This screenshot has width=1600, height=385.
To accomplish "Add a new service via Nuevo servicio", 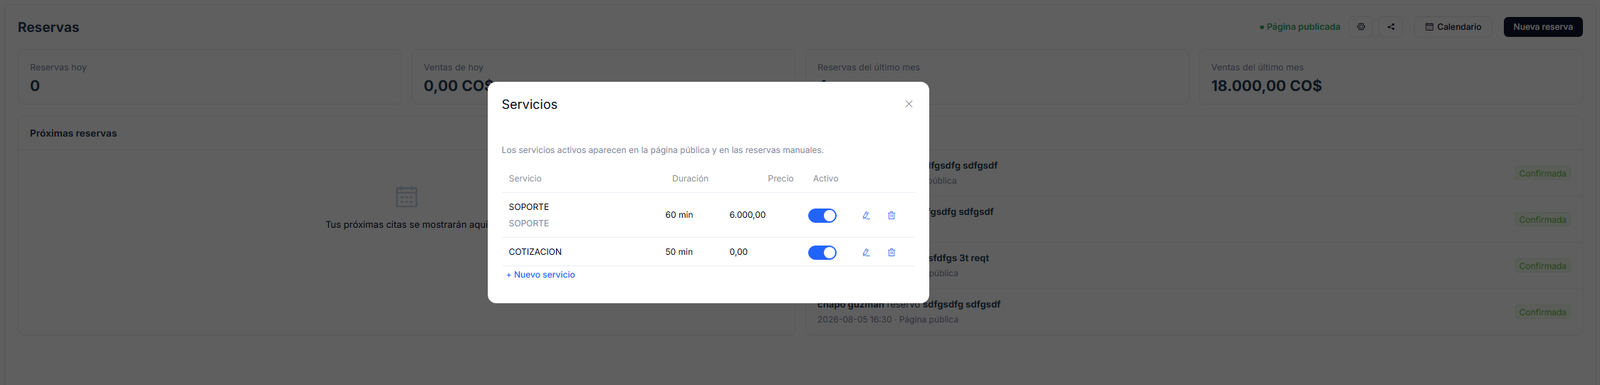I will click(x=541, y=275).
